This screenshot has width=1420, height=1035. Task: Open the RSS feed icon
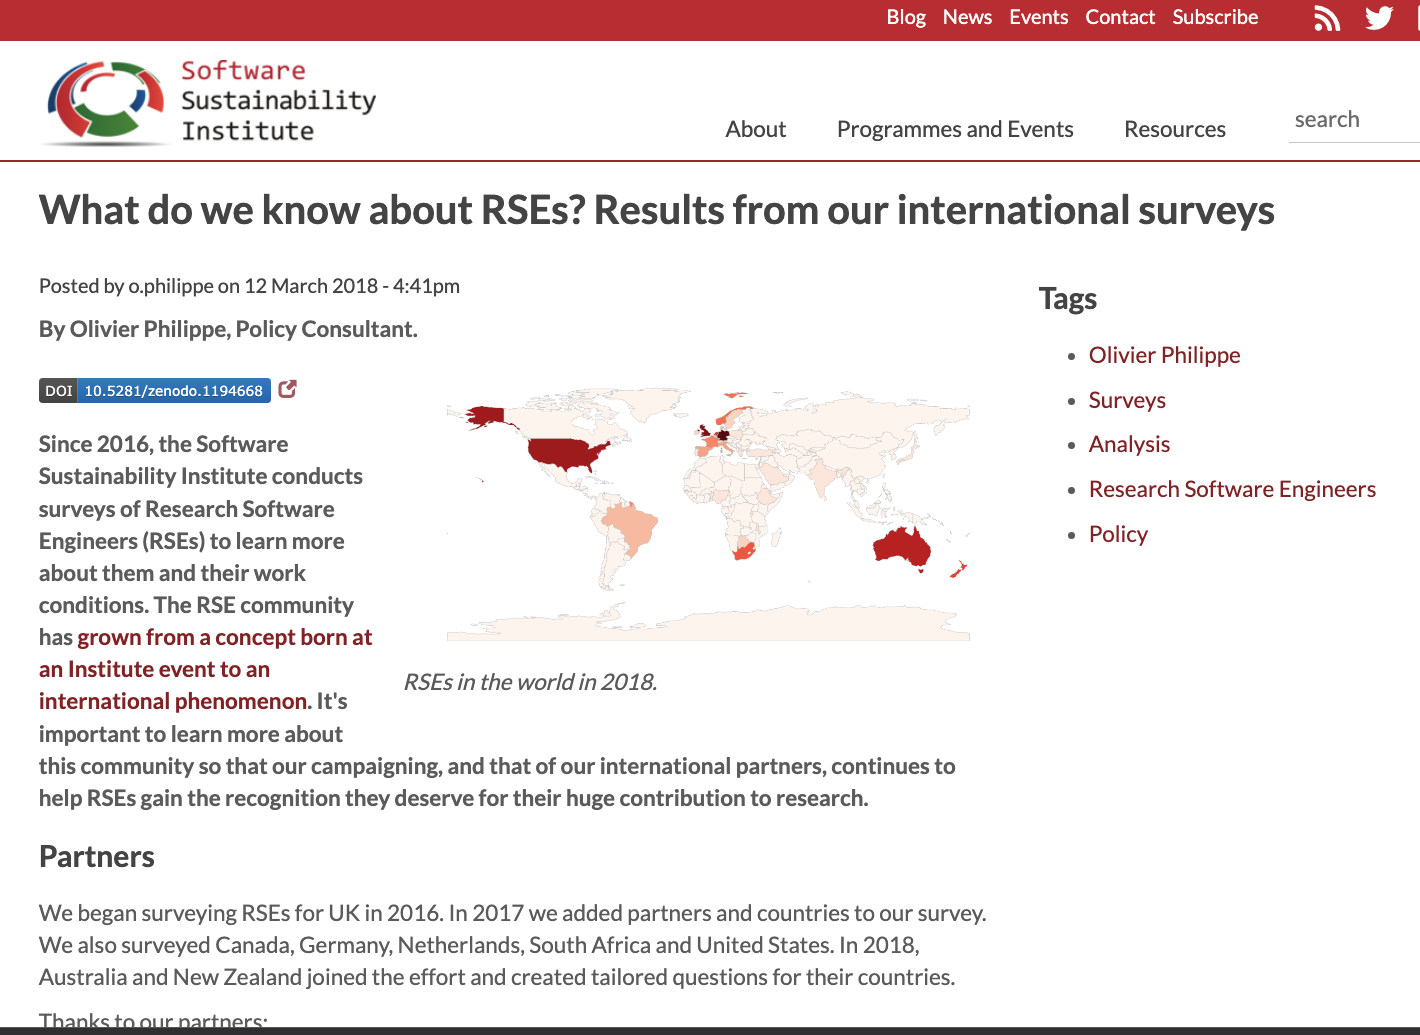click(1327, 18)
